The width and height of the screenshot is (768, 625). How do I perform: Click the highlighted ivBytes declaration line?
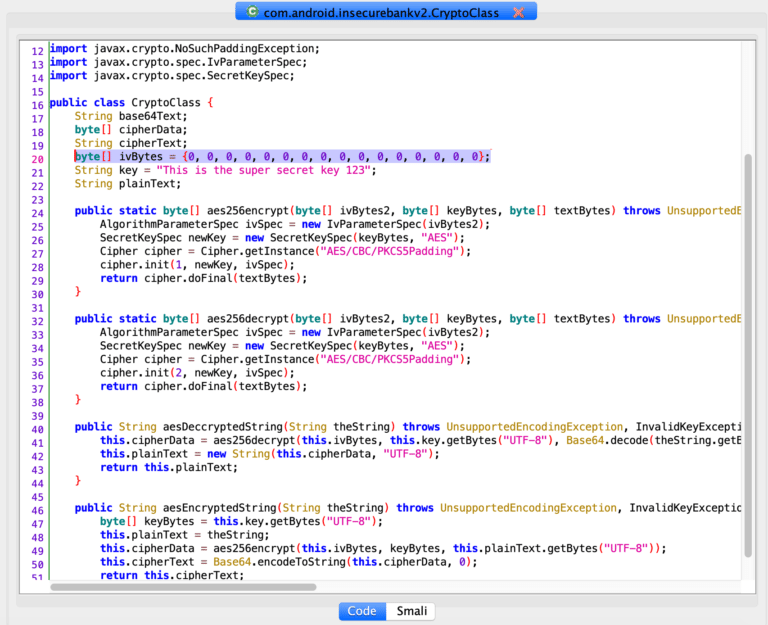[282, 157]
